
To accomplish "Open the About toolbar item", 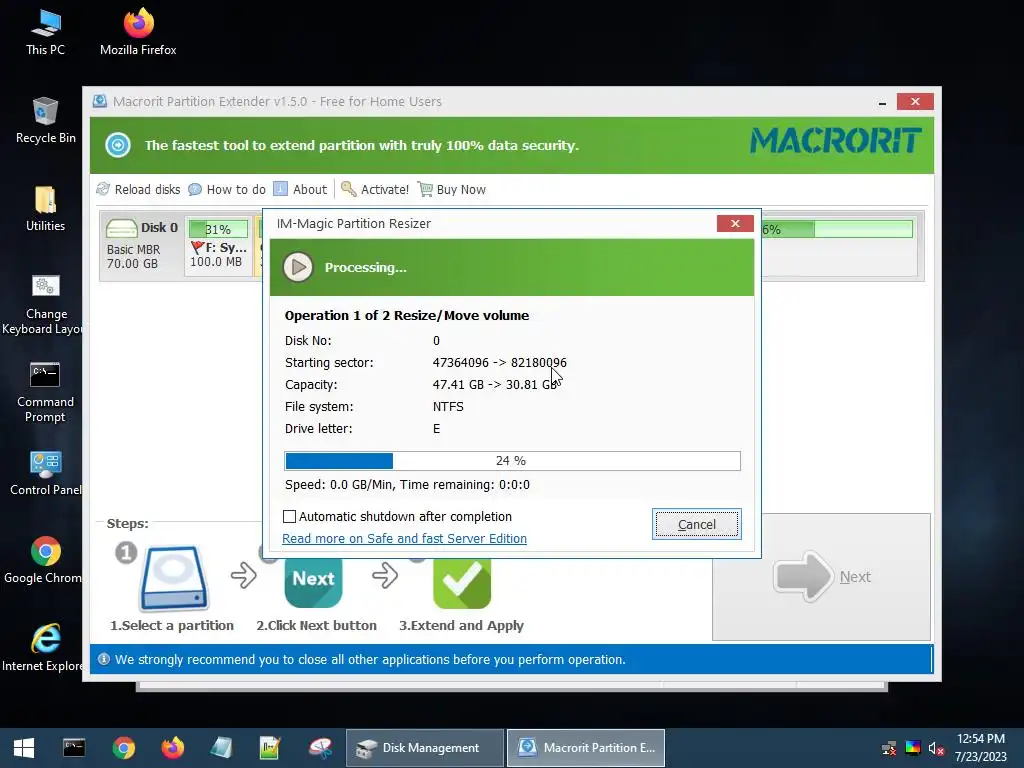I will (x=300, y=189).
